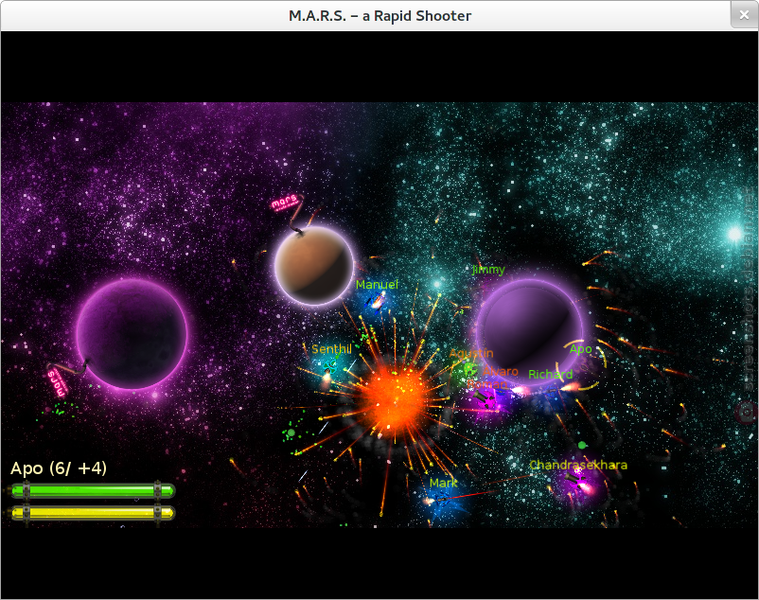Screen dimensions: 759x600
Task: Click the orange Mars home planet
Action: pos(314,266)
